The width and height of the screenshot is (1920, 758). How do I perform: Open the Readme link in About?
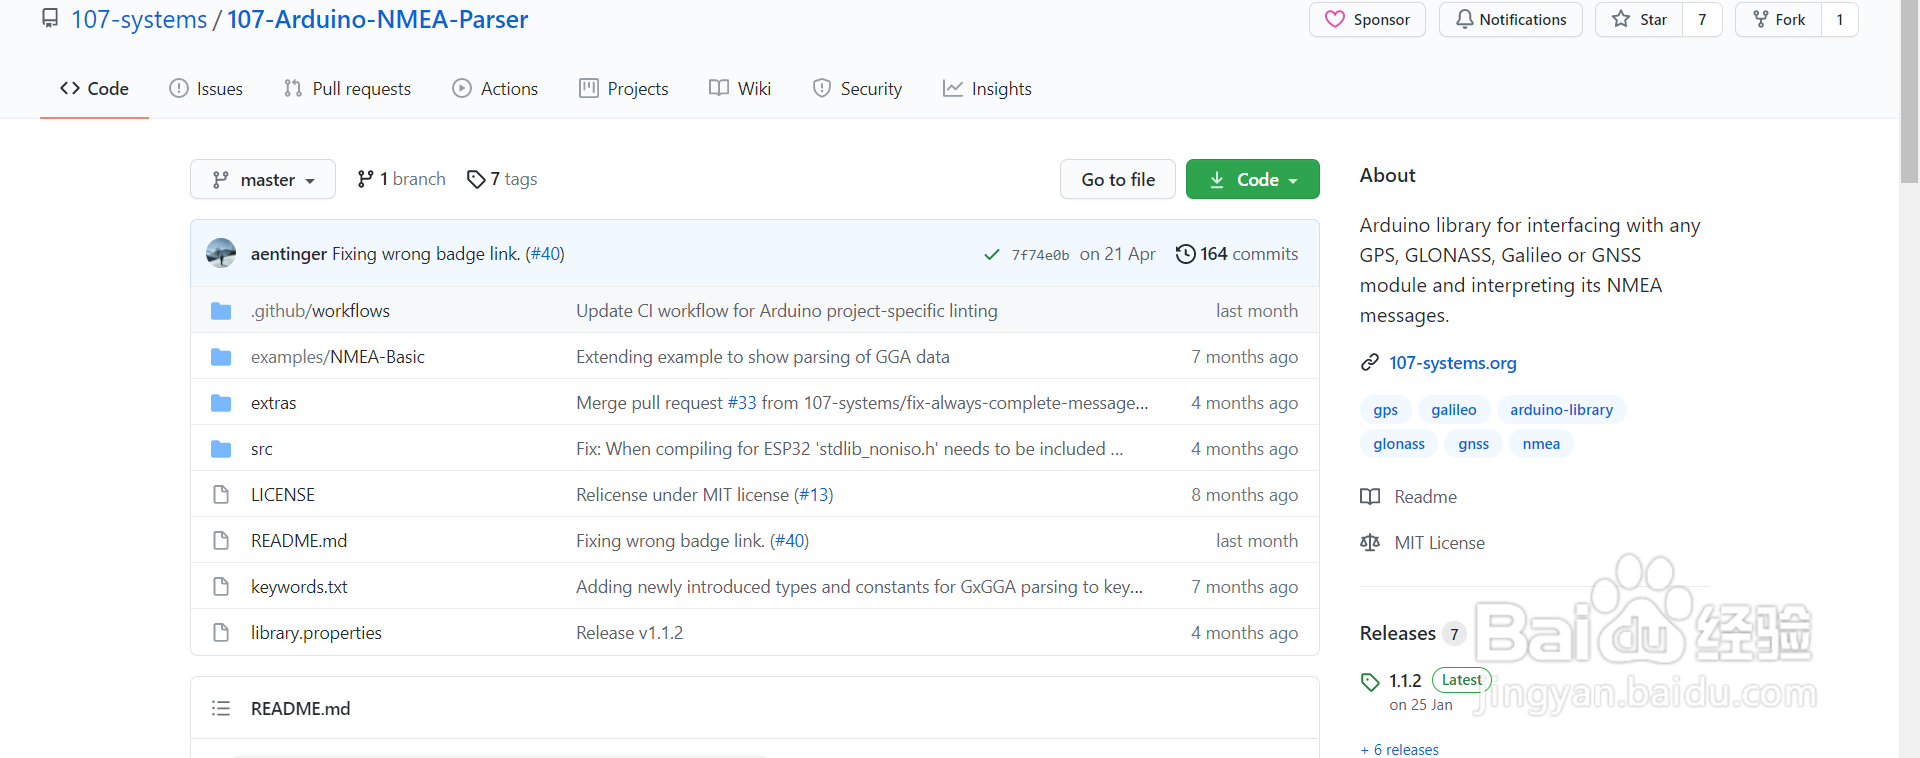(x=1409, y=497)
